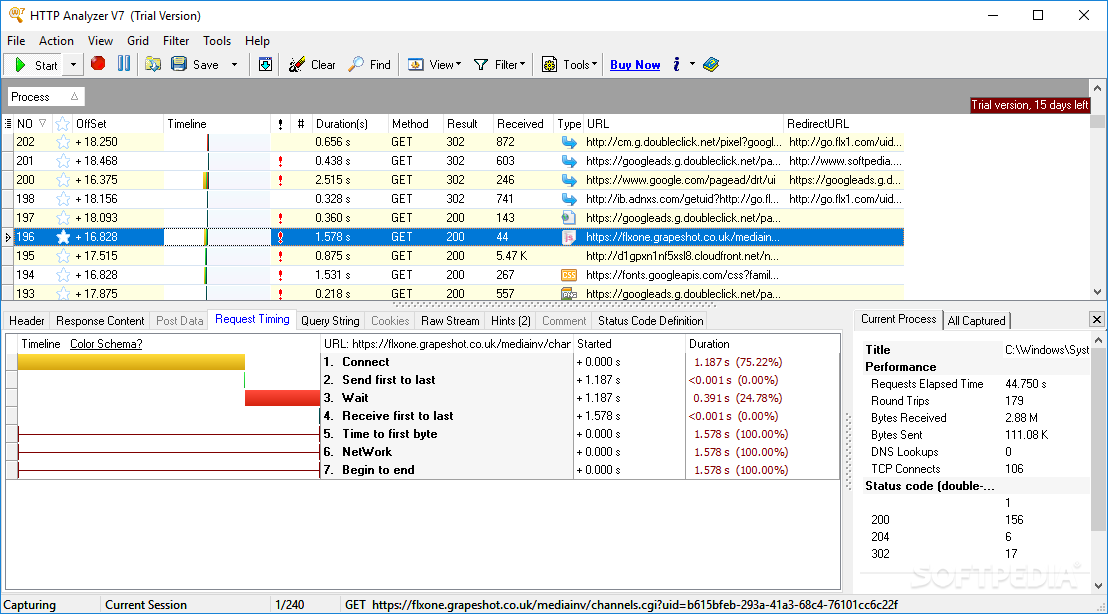Open the Start button dropdown arrow
The width and height of the screenshot is (1108, 614).
pyautogui.click(x=73, y=65)
